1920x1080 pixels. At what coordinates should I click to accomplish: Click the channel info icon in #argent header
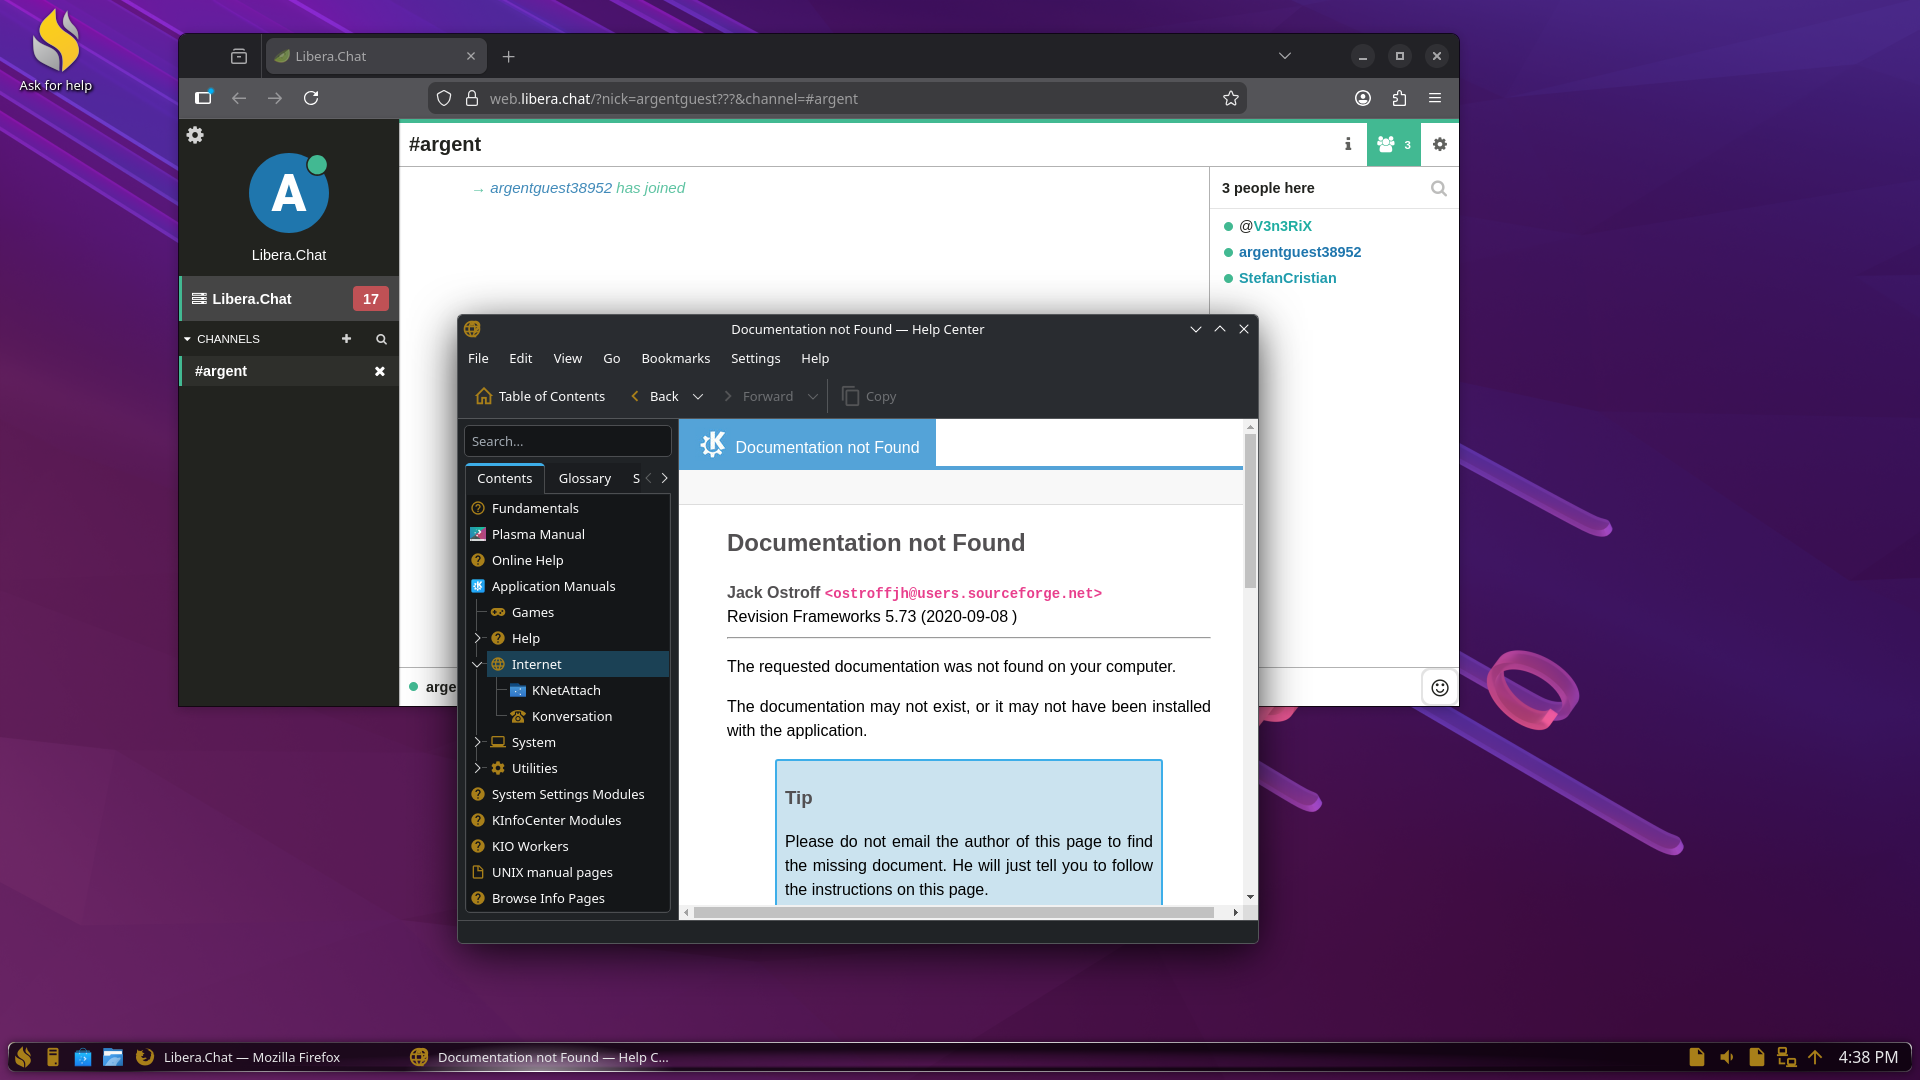(1348, 144)
